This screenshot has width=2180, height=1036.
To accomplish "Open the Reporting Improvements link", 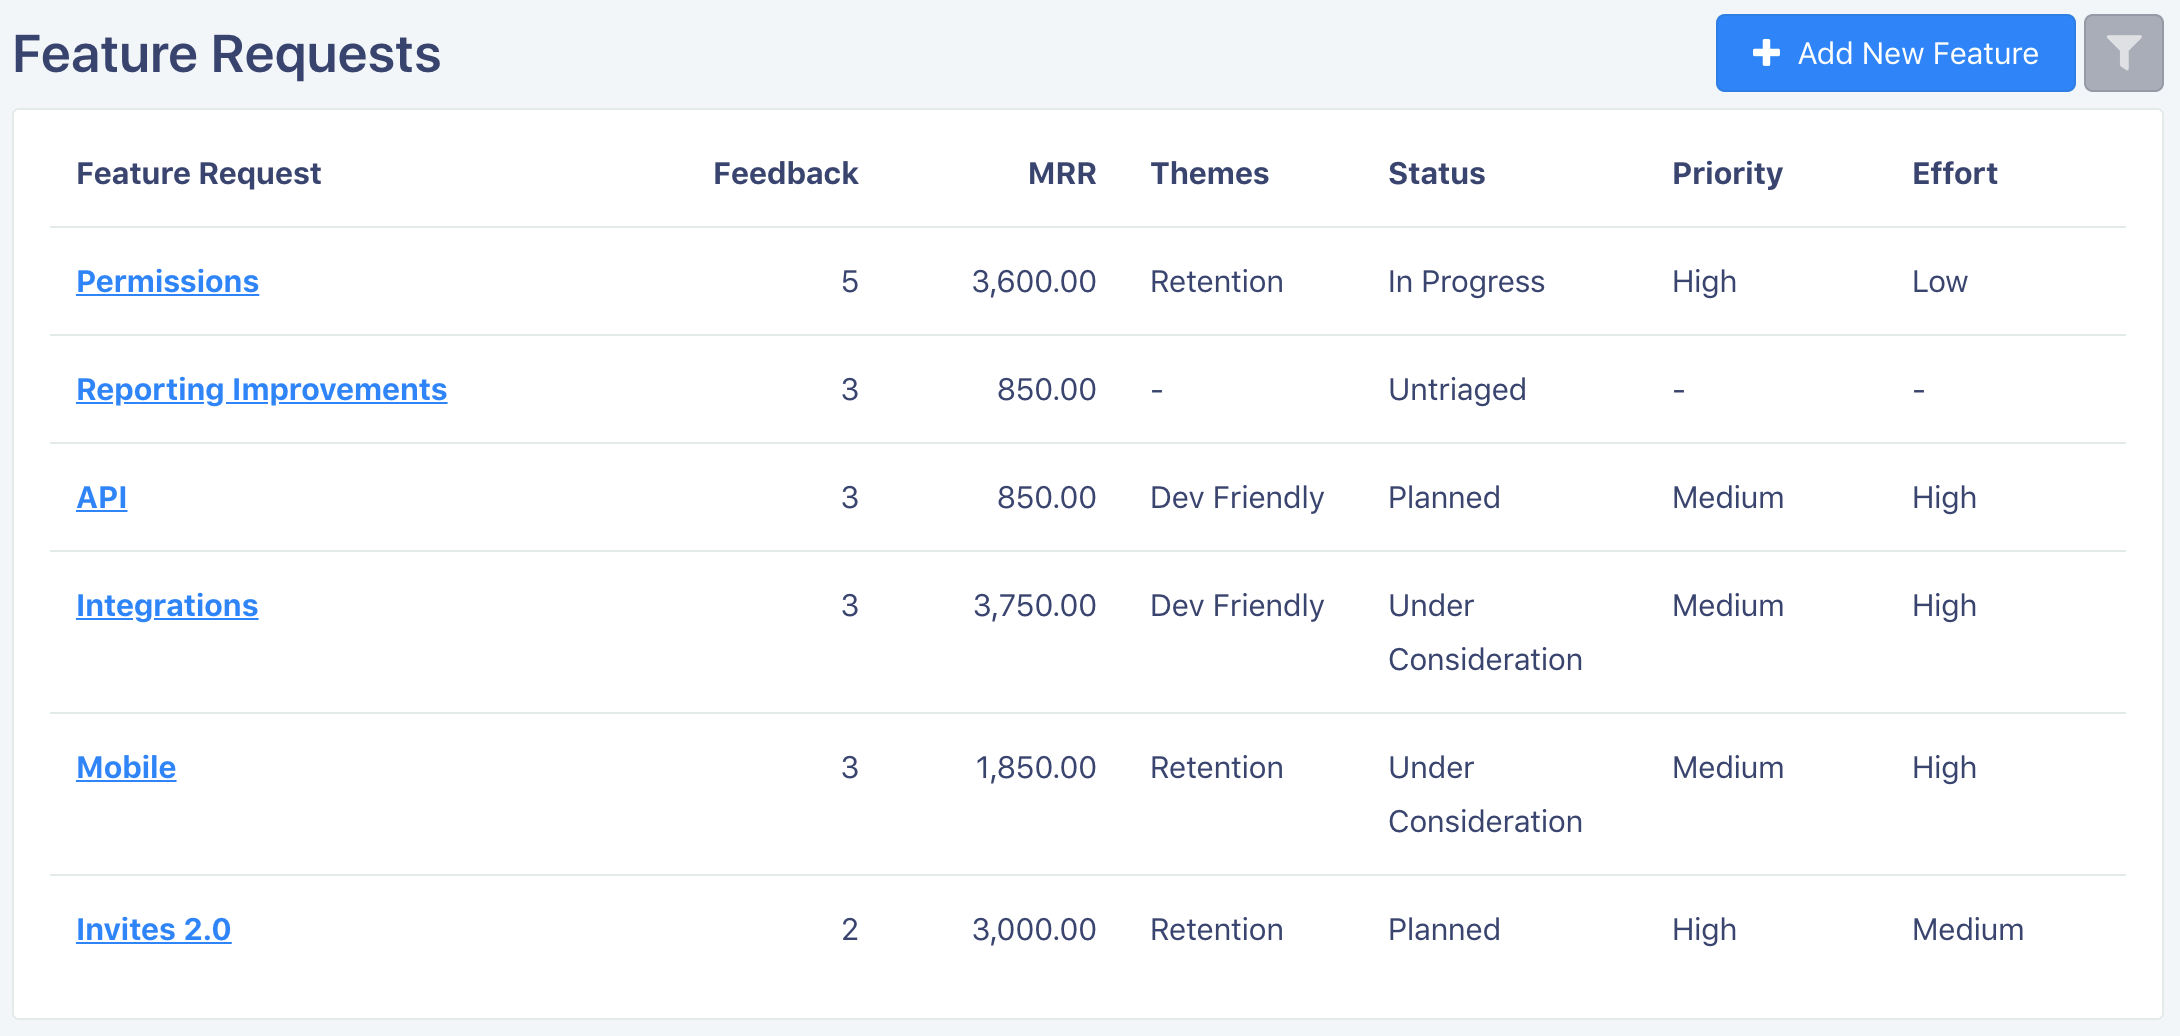I will click(x=261, y=390).
